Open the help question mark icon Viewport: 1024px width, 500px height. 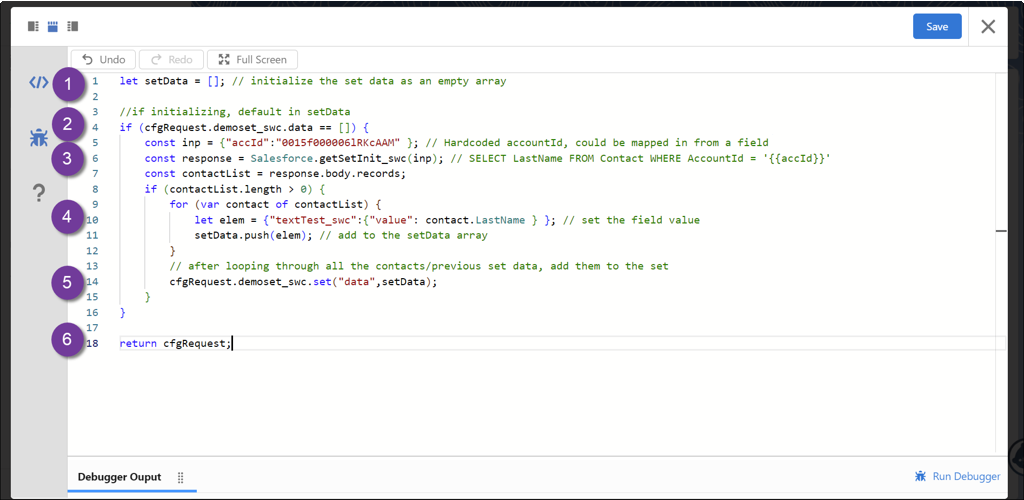click(x=39, y=193)
